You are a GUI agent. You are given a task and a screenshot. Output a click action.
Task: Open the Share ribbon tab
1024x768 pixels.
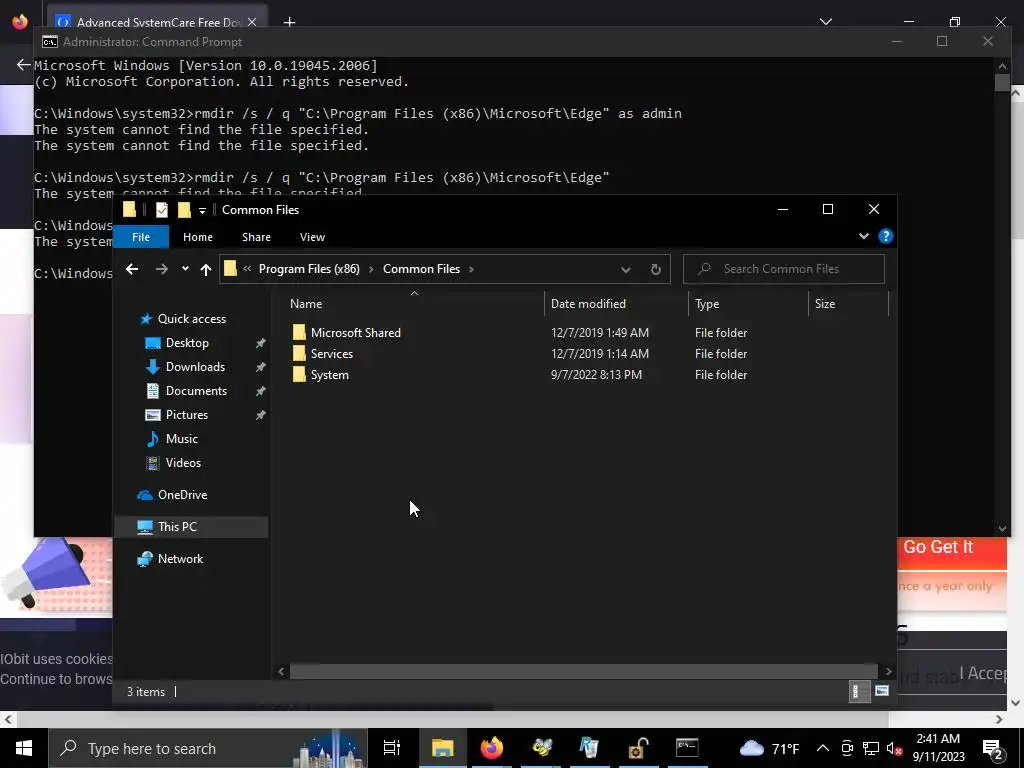pyautogui.click(x=256, y=237)
